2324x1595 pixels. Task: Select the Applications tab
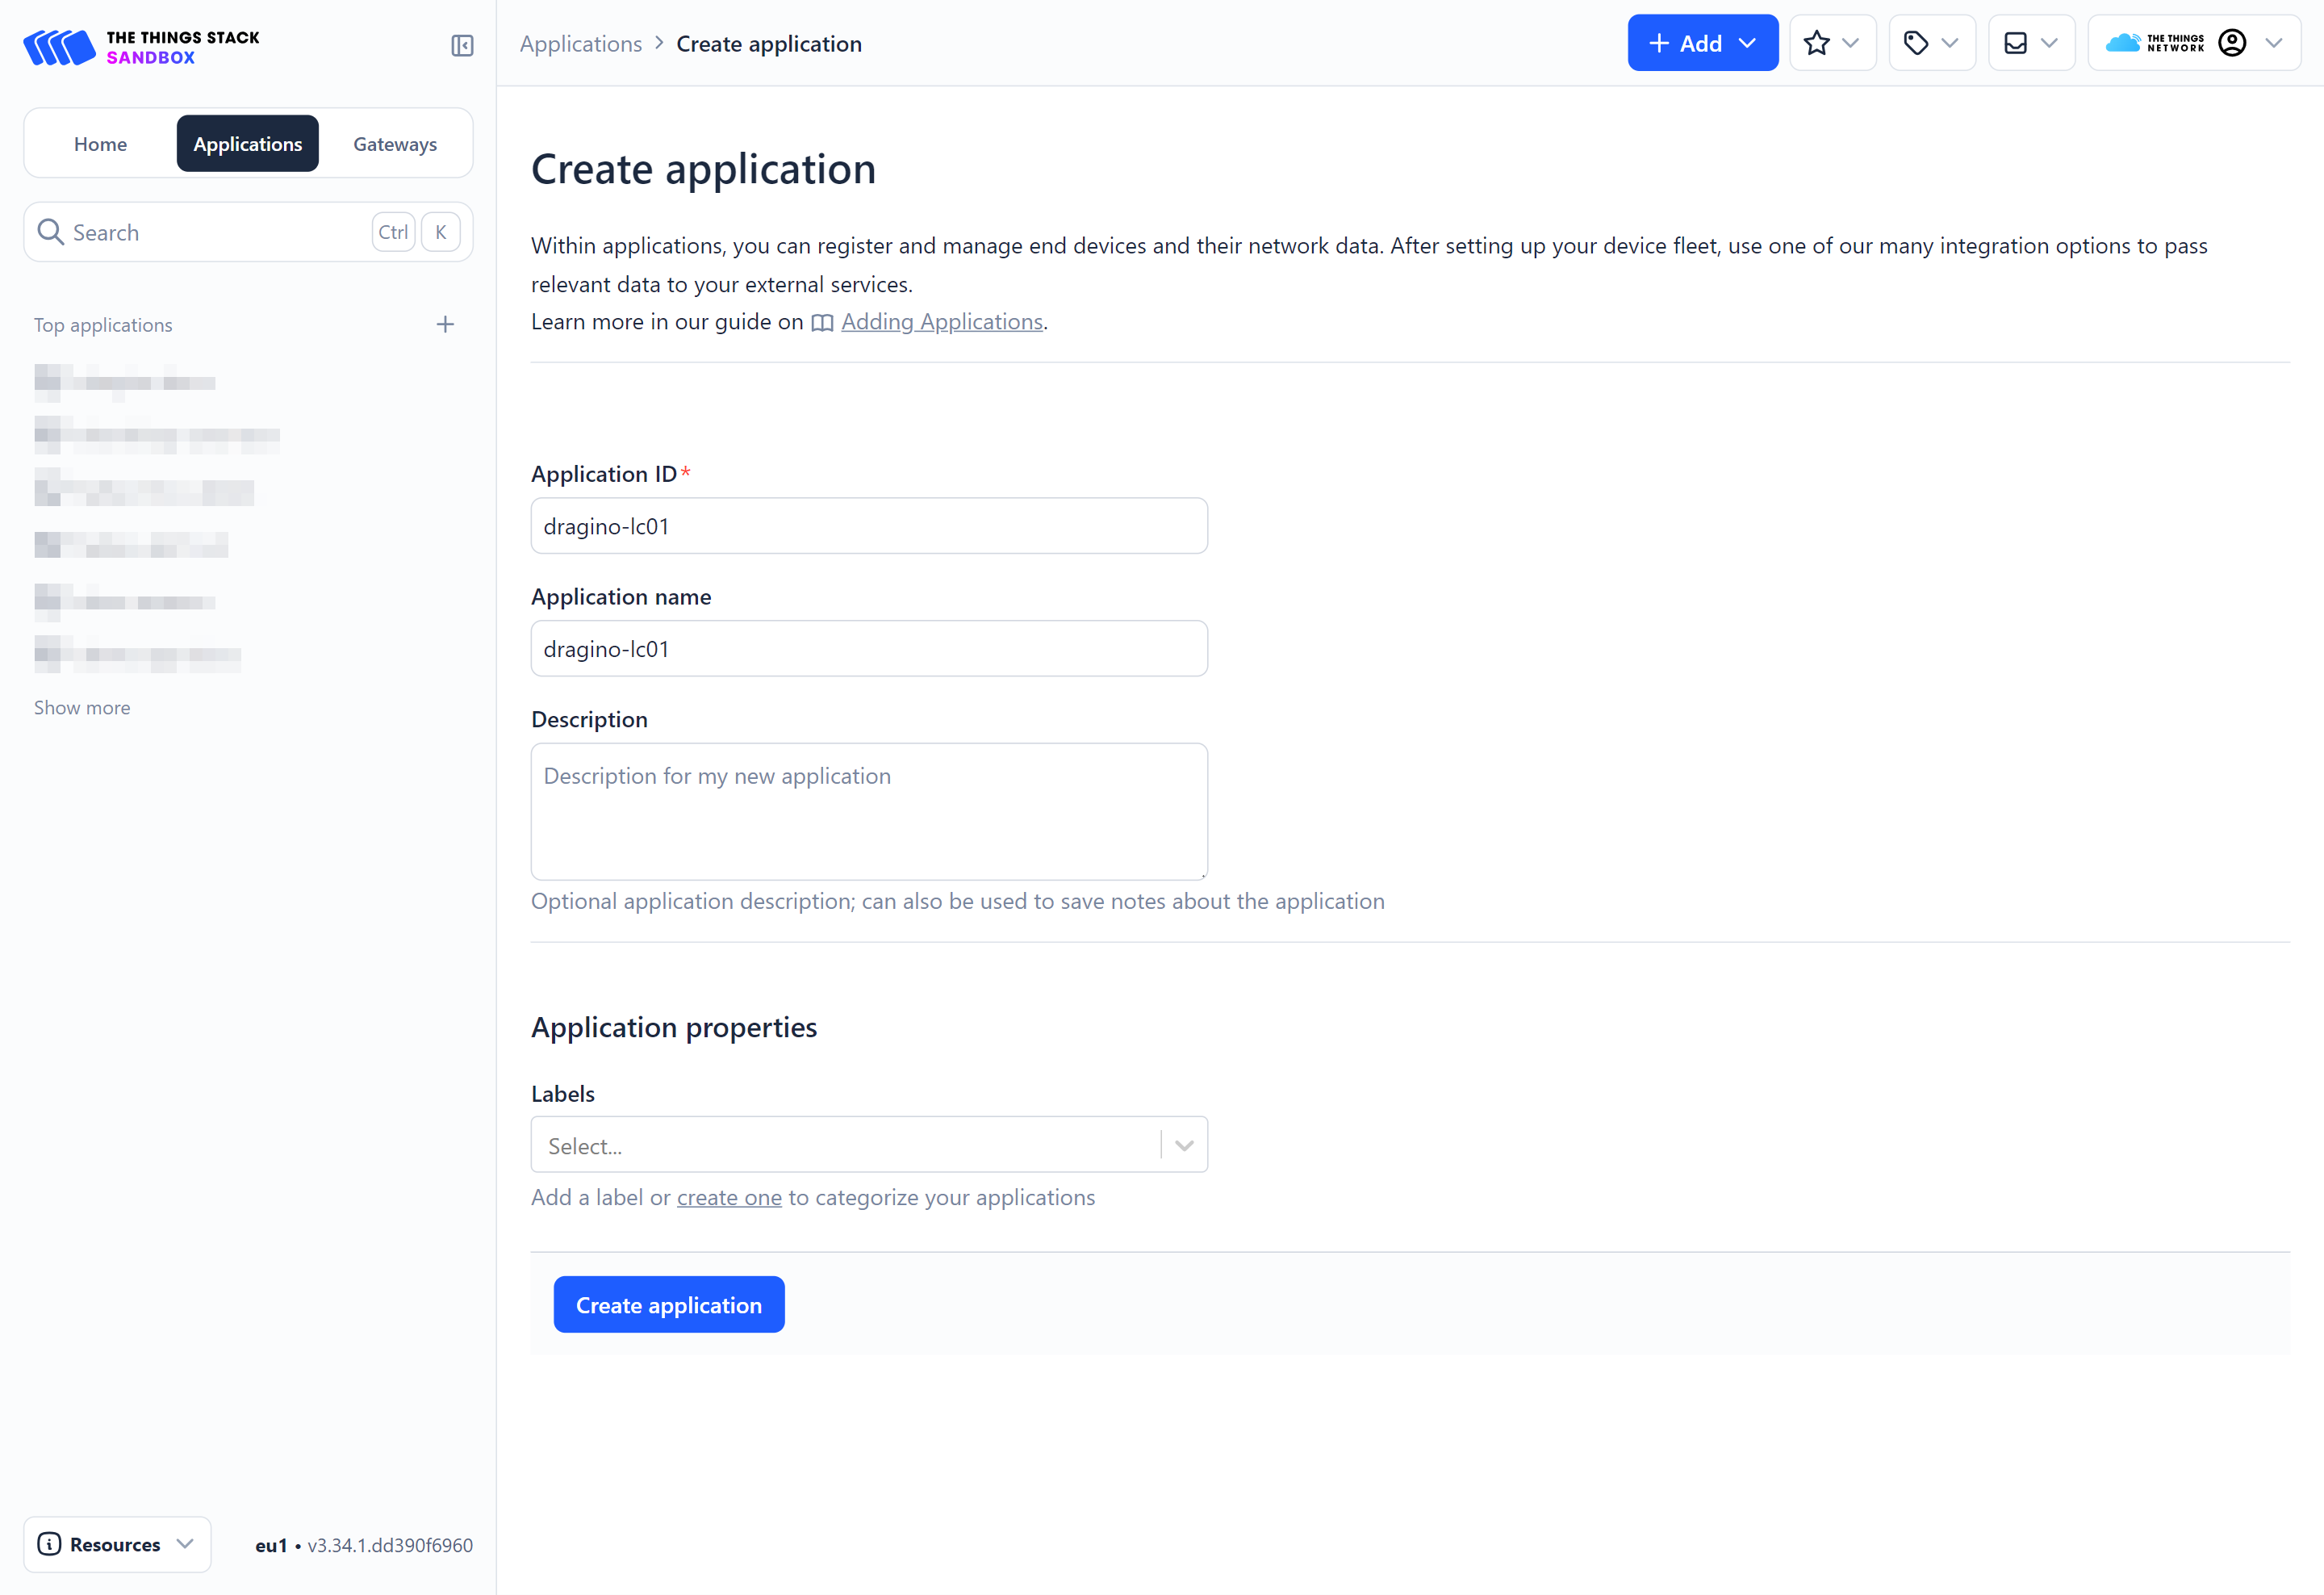[x=247, y=144]
